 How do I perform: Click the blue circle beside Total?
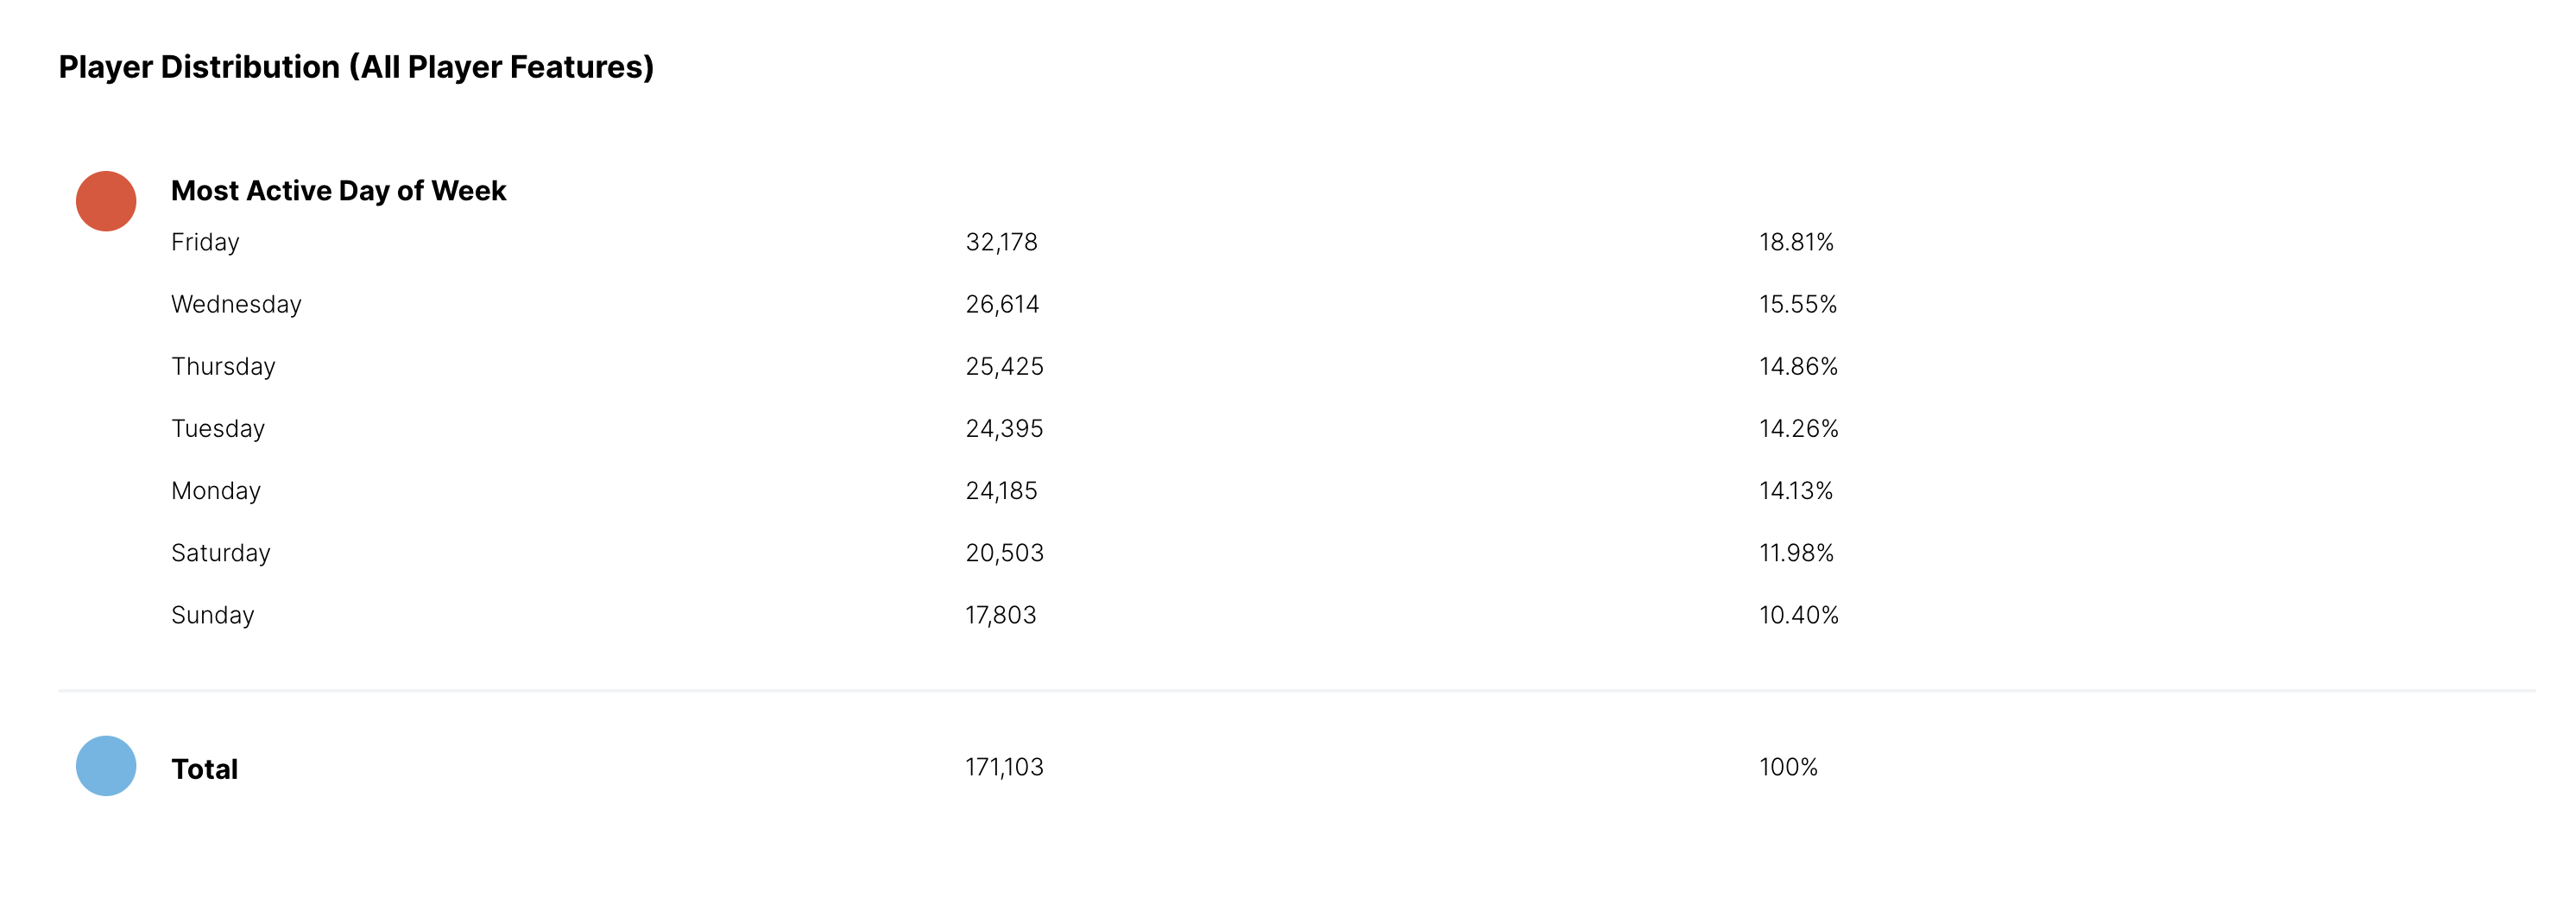(106, 766)
